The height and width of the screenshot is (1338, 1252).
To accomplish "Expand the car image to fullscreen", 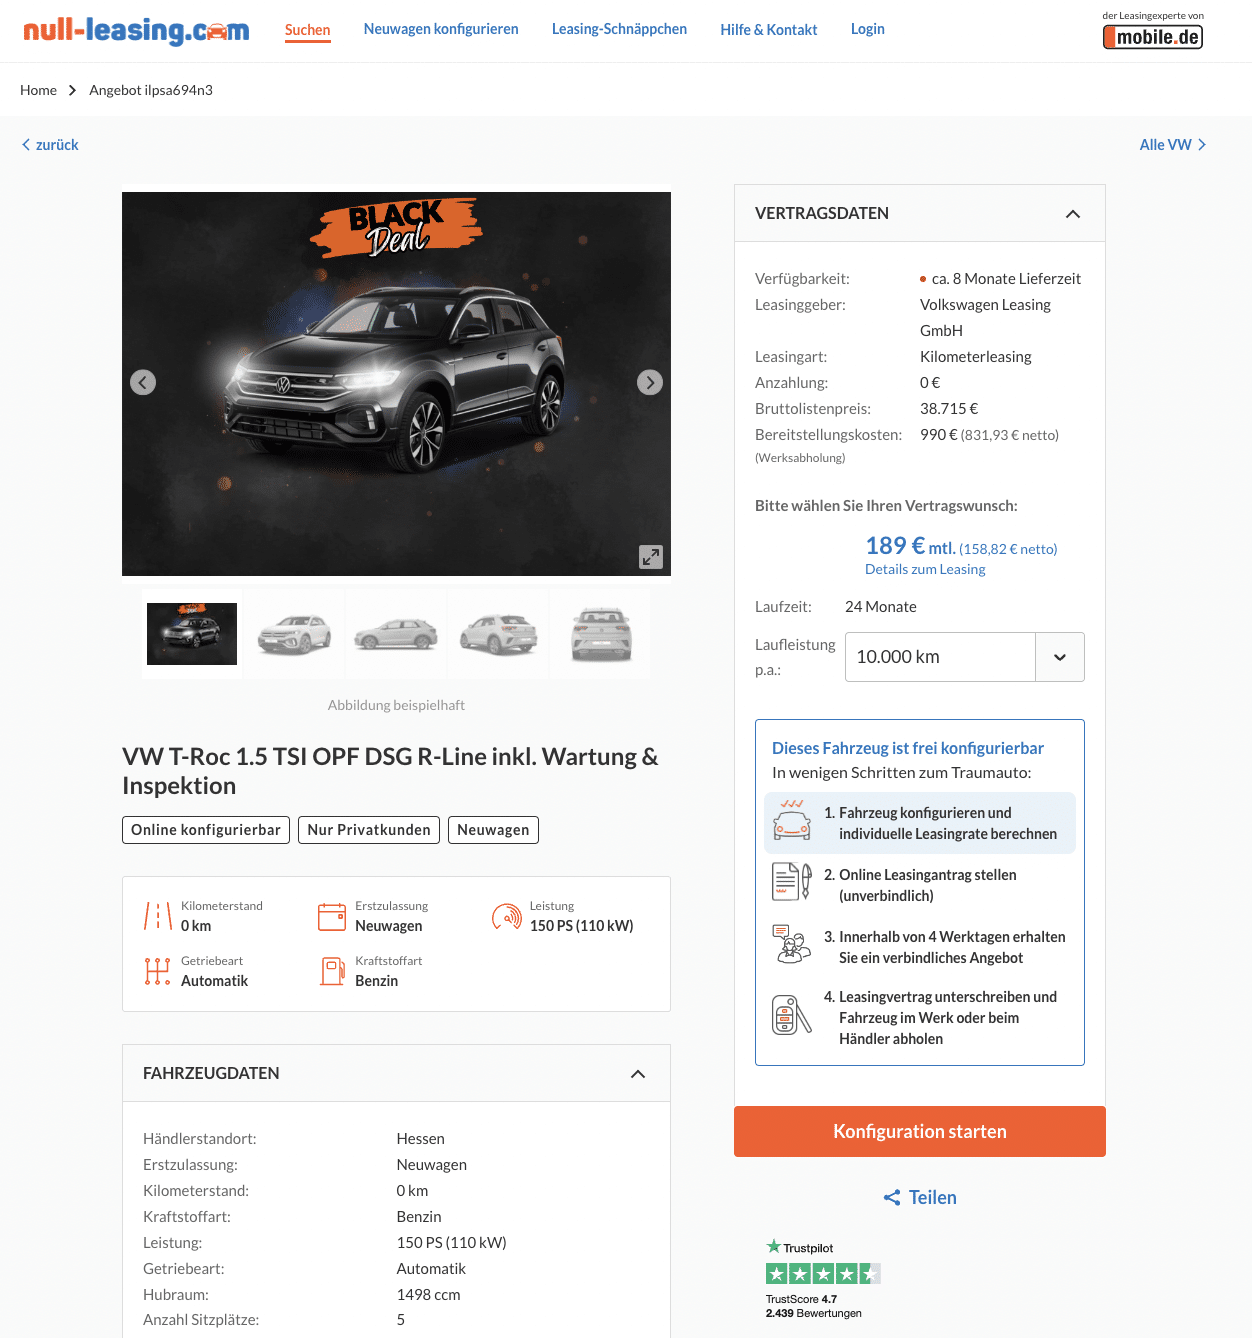I will click(x=651, y=557).
